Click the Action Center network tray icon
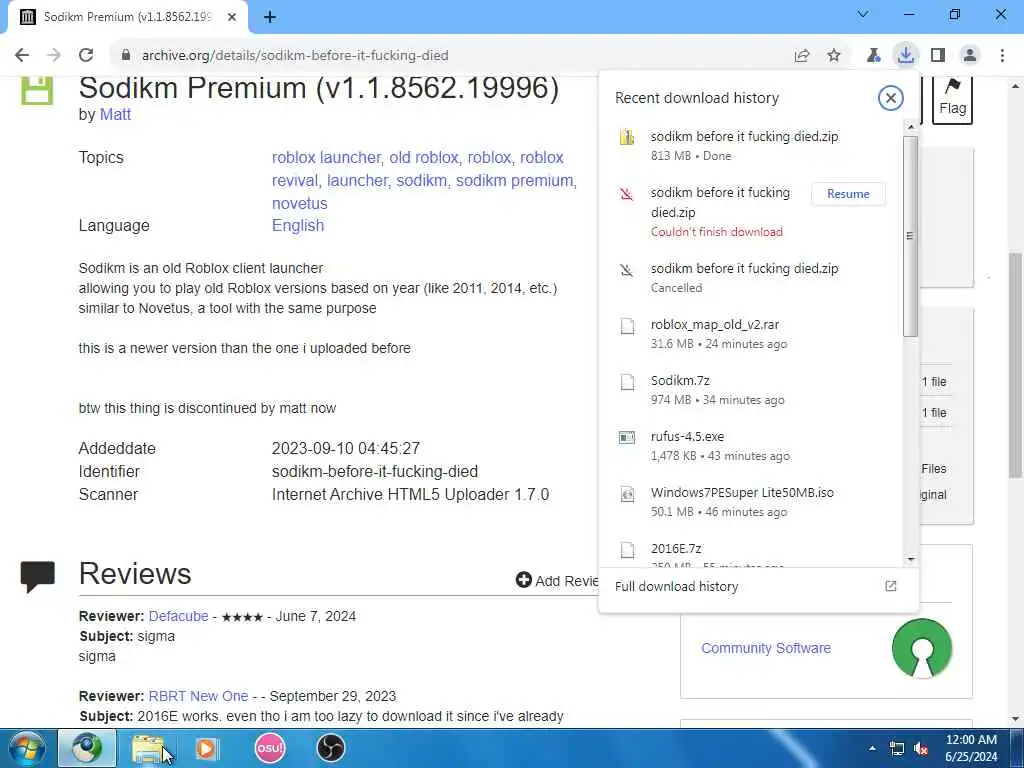The image size is (1024, 768). (897, 748)
